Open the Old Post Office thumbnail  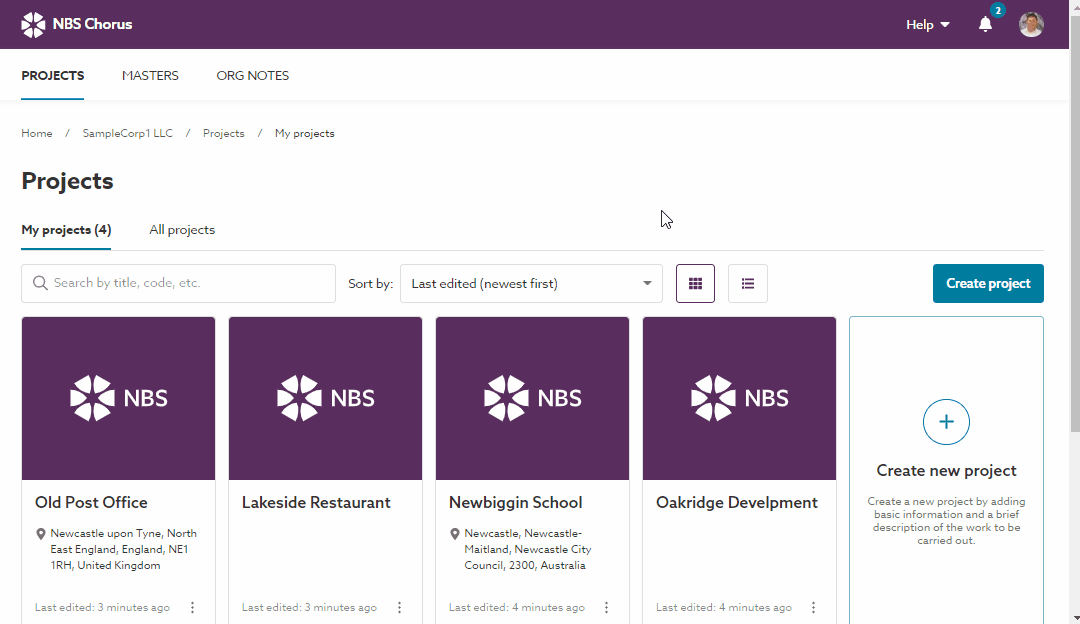coord(118,398)
